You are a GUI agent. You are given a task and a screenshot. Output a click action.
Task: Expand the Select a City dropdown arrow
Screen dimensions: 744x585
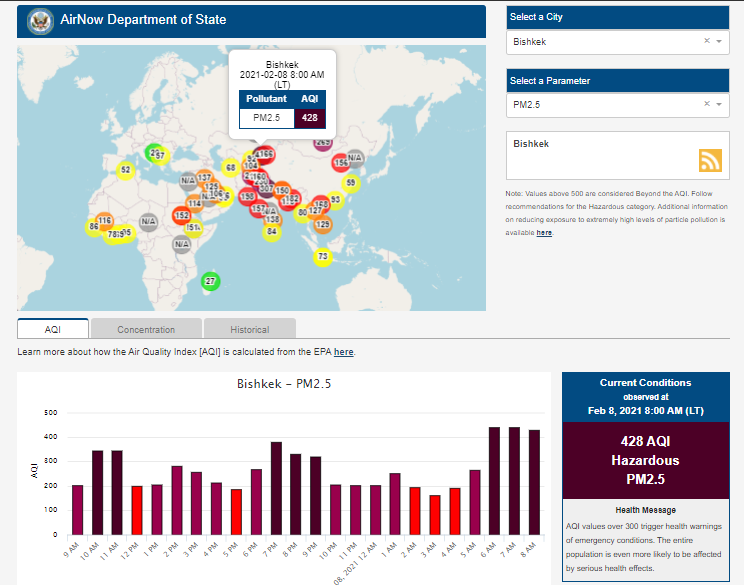(x=719, y=42)
